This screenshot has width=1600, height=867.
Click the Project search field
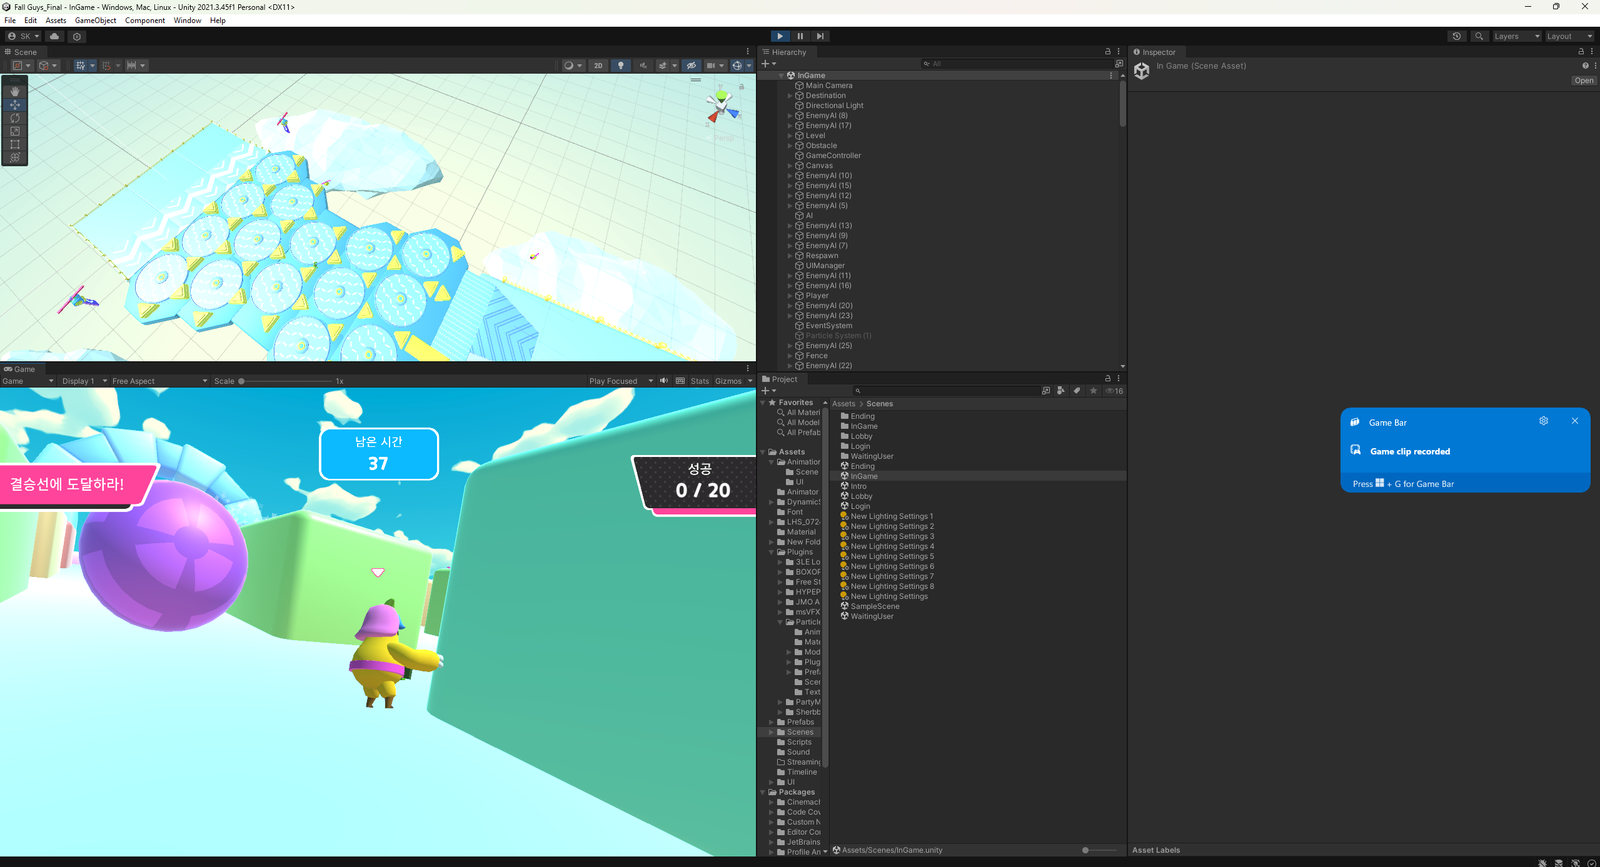pos(945,391)
